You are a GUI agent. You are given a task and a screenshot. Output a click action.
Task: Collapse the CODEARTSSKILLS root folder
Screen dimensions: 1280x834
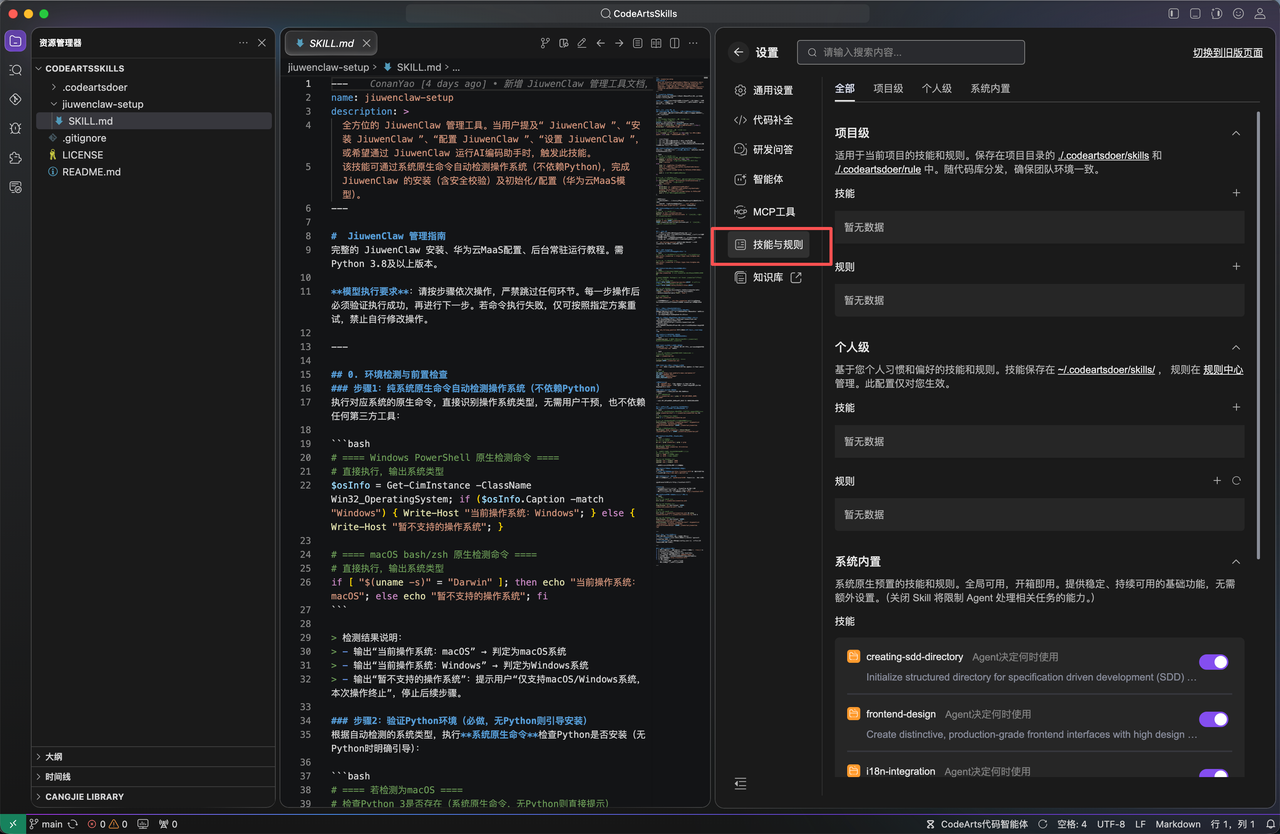[153, 69]
